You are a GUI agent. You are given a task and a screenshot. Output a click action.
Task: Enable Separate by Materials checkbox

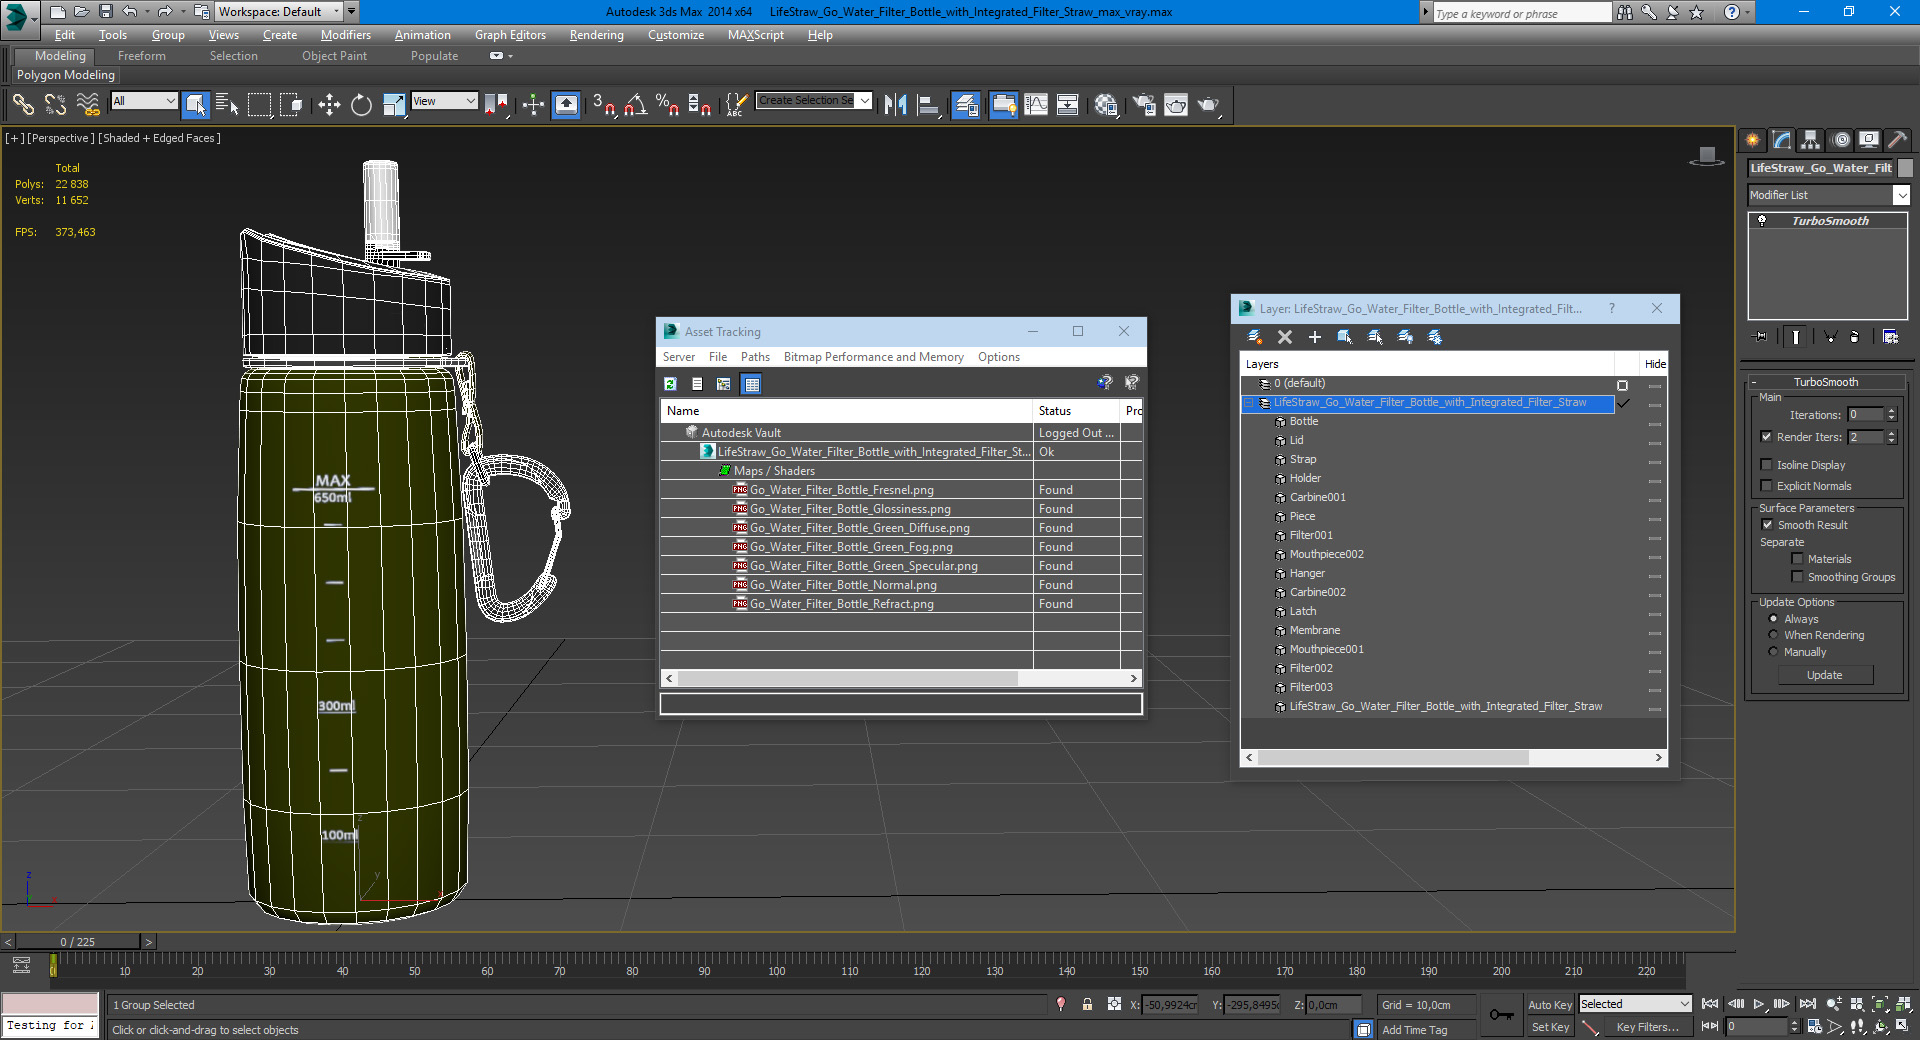coord(1797,558)
